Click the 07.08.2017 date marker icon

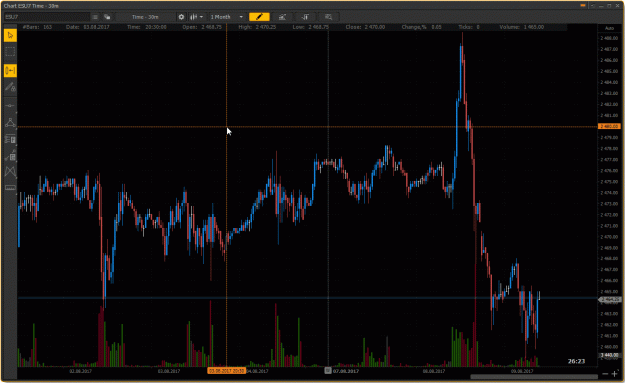tap(328, 370)
